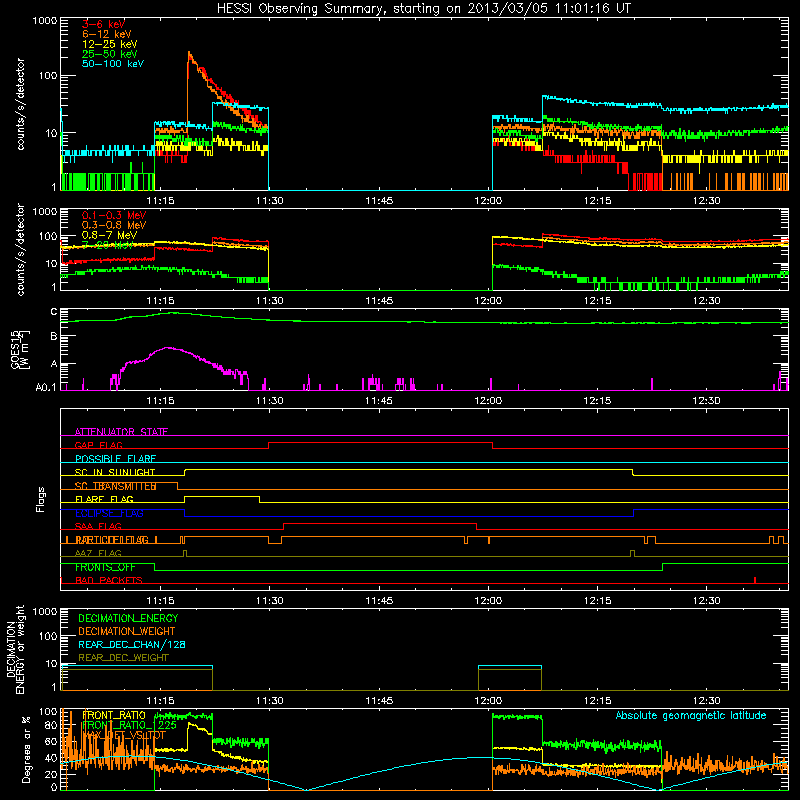This screenshot has height=800, width=800.
Task: Click the vertical Flags axis title
Action: 40,499
